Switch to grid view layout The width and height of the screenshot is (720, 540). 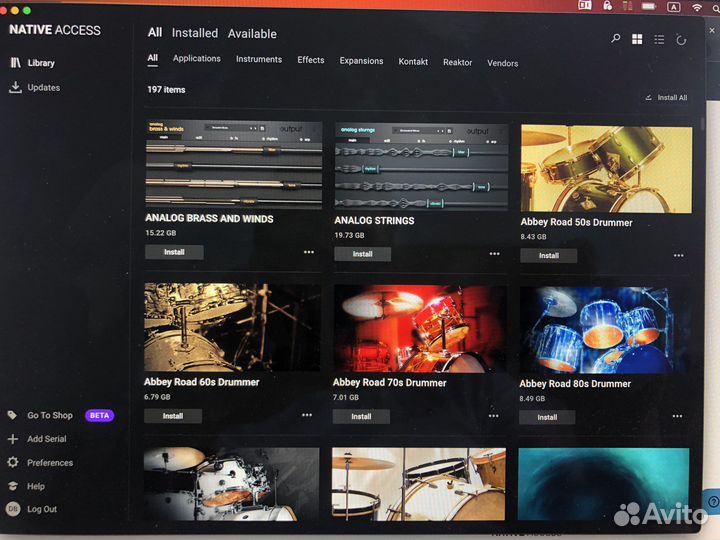[x=637, y=39]
